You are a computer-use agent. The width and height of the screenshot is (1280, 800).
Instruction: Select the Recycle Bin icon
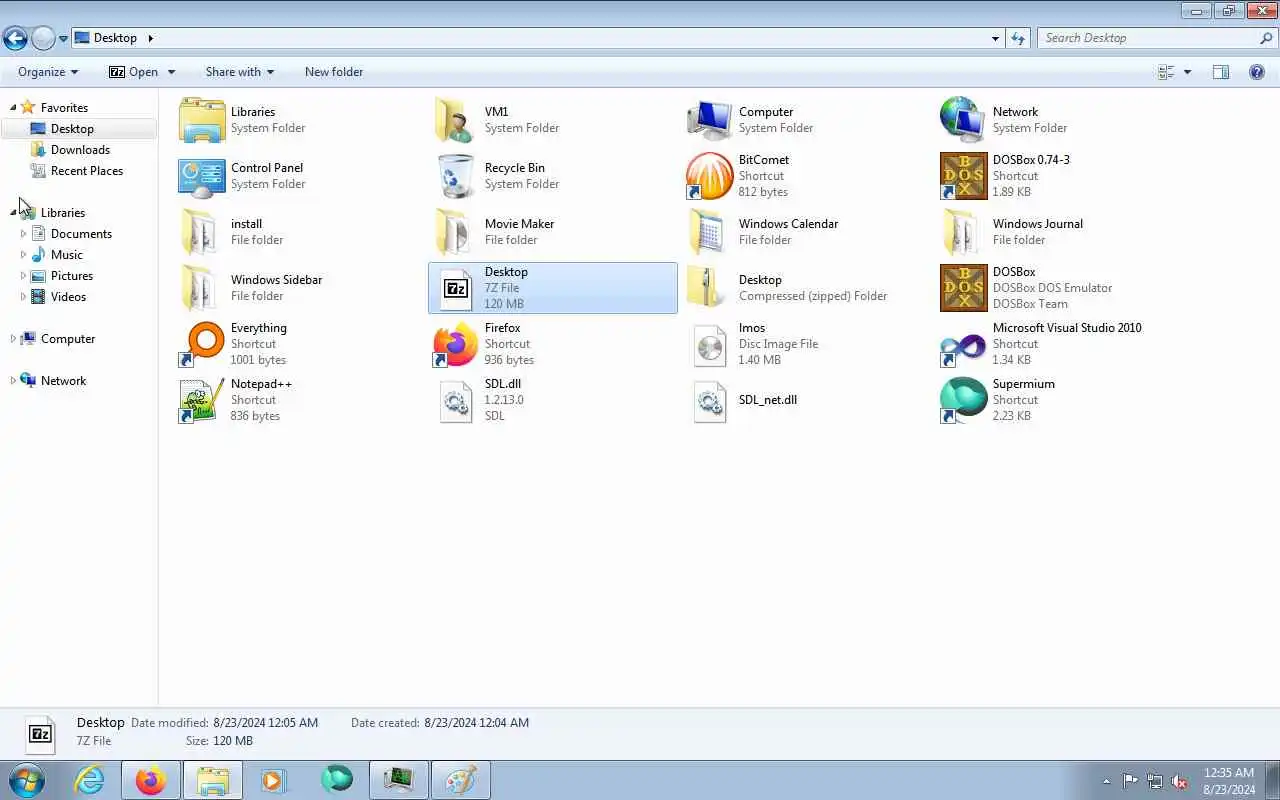coord(455,176)
